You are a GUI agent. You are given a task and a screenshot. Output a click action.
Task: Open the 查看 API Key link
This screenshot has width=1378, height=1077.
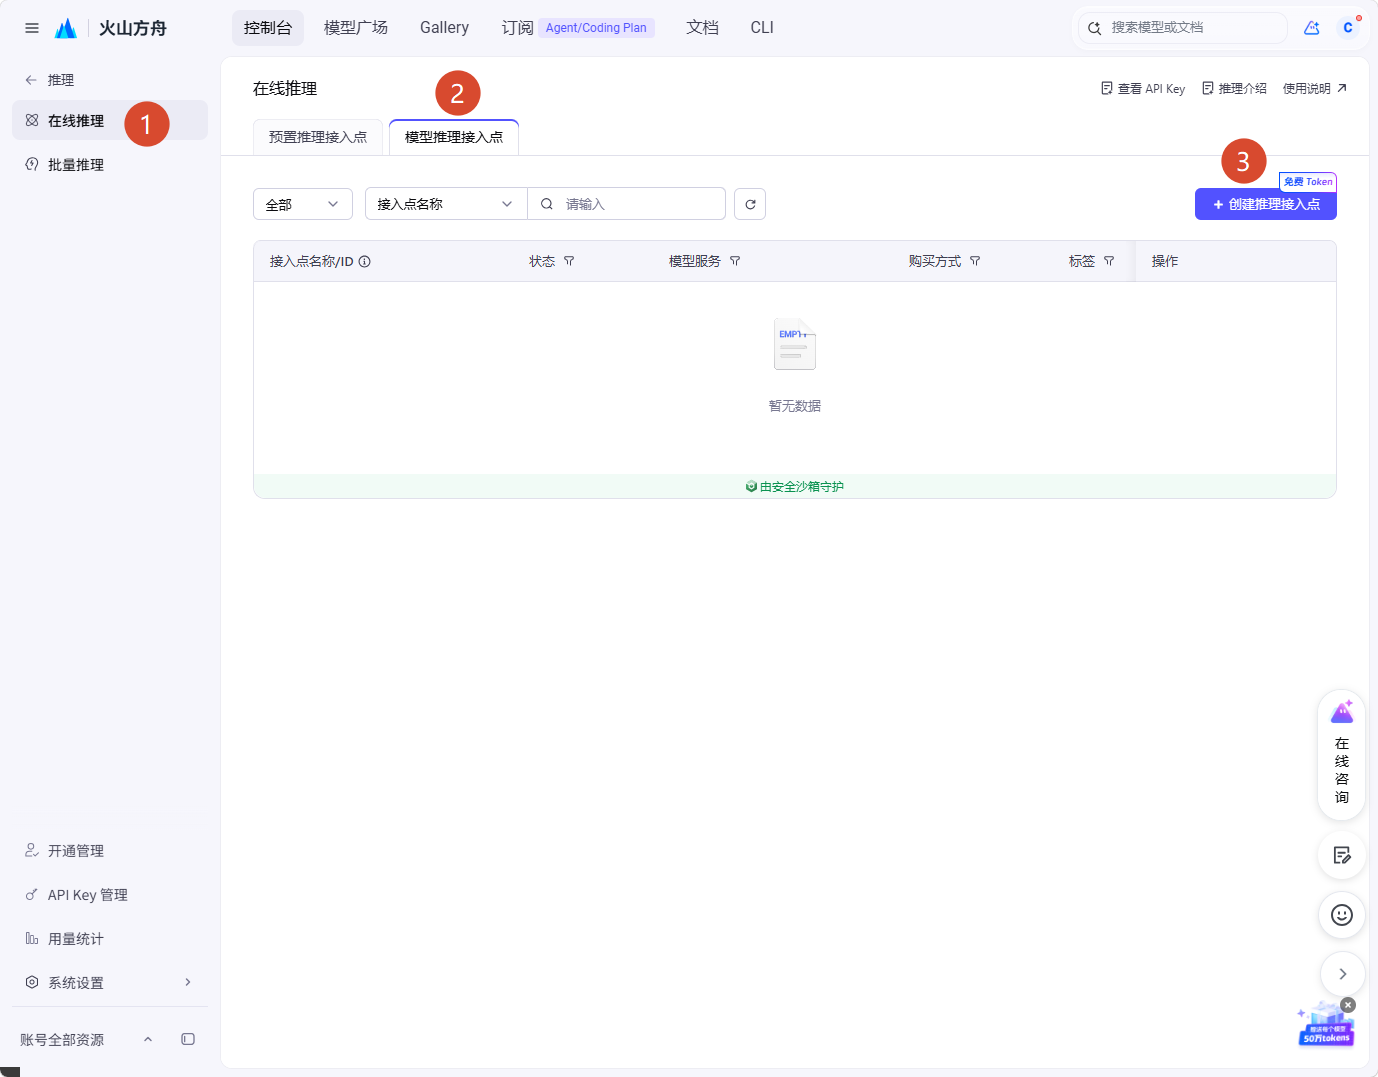[x=1143, y=89]
